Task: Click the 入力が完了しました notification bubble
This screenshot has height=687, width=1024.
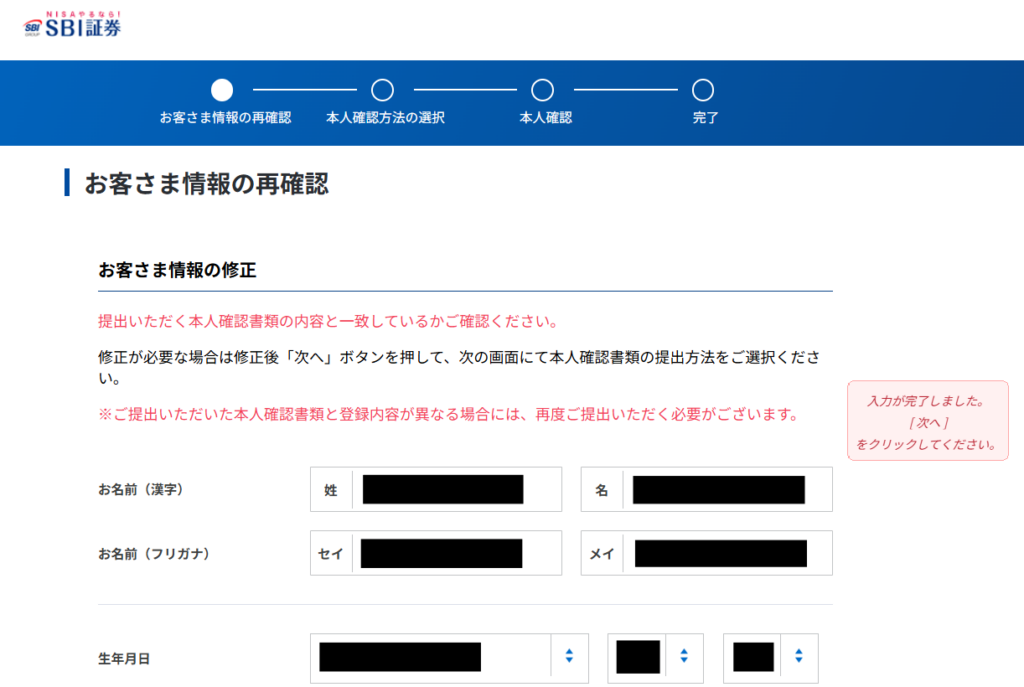Action: click(927, 421)
